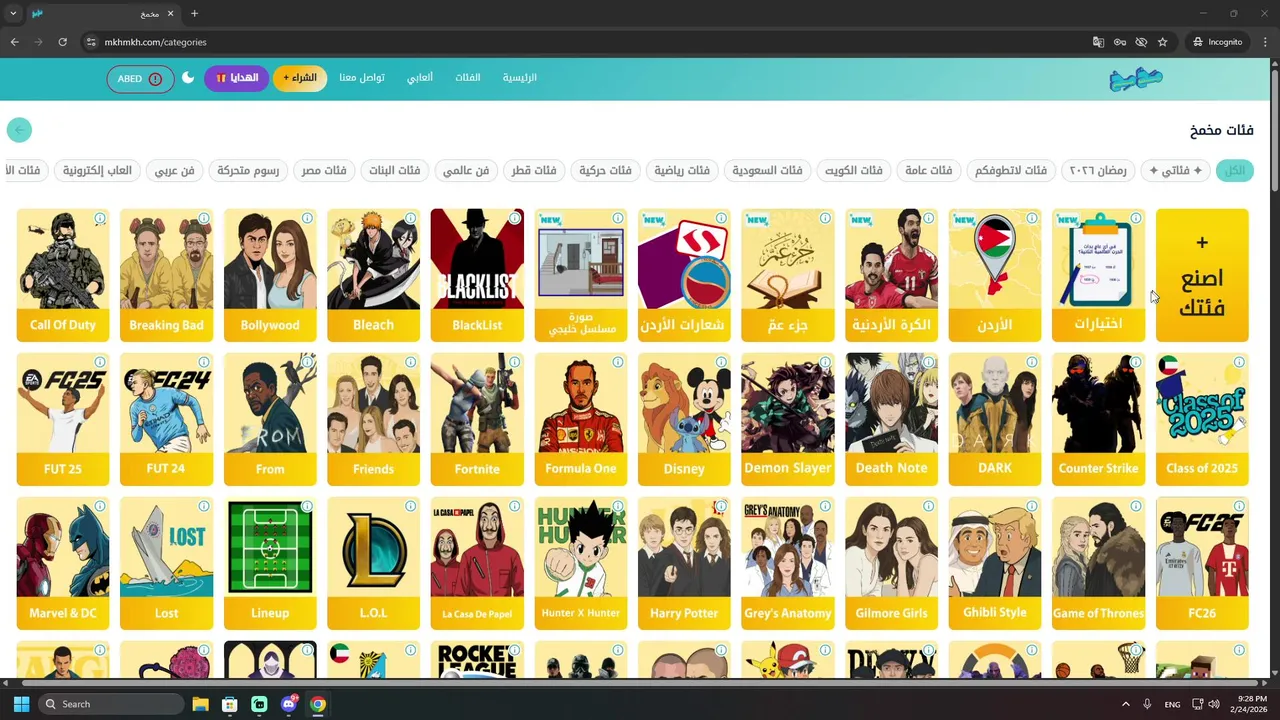Click info icon on Bleach card
Viewport: 1280px width, 720px height.
(x=411, y=218)
